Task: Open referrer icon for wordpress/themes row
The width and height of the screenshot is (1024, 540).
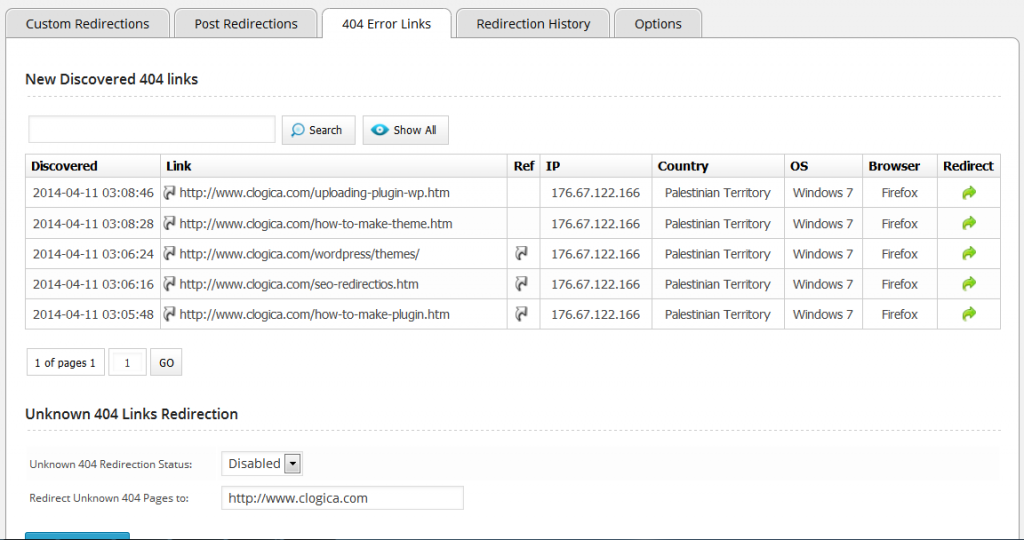Action: pyautogui.click(x=522, y=254)
